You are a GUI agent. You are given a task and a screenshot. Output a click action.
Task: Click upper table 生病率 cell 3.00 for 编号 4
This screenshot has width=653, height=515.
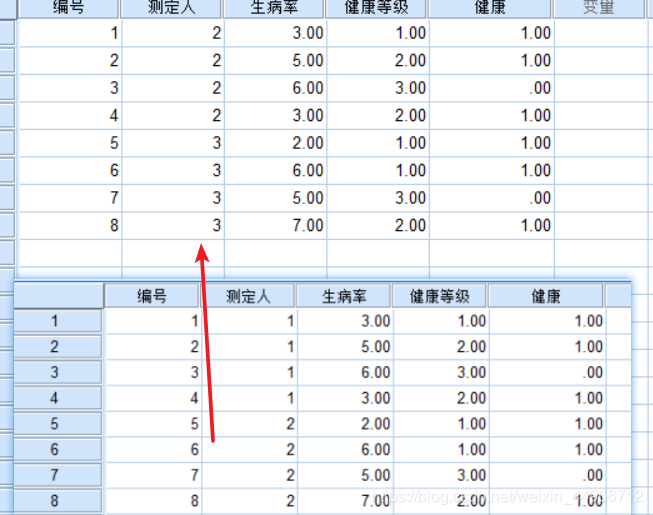pyautogui.click(x=275, y=116)
